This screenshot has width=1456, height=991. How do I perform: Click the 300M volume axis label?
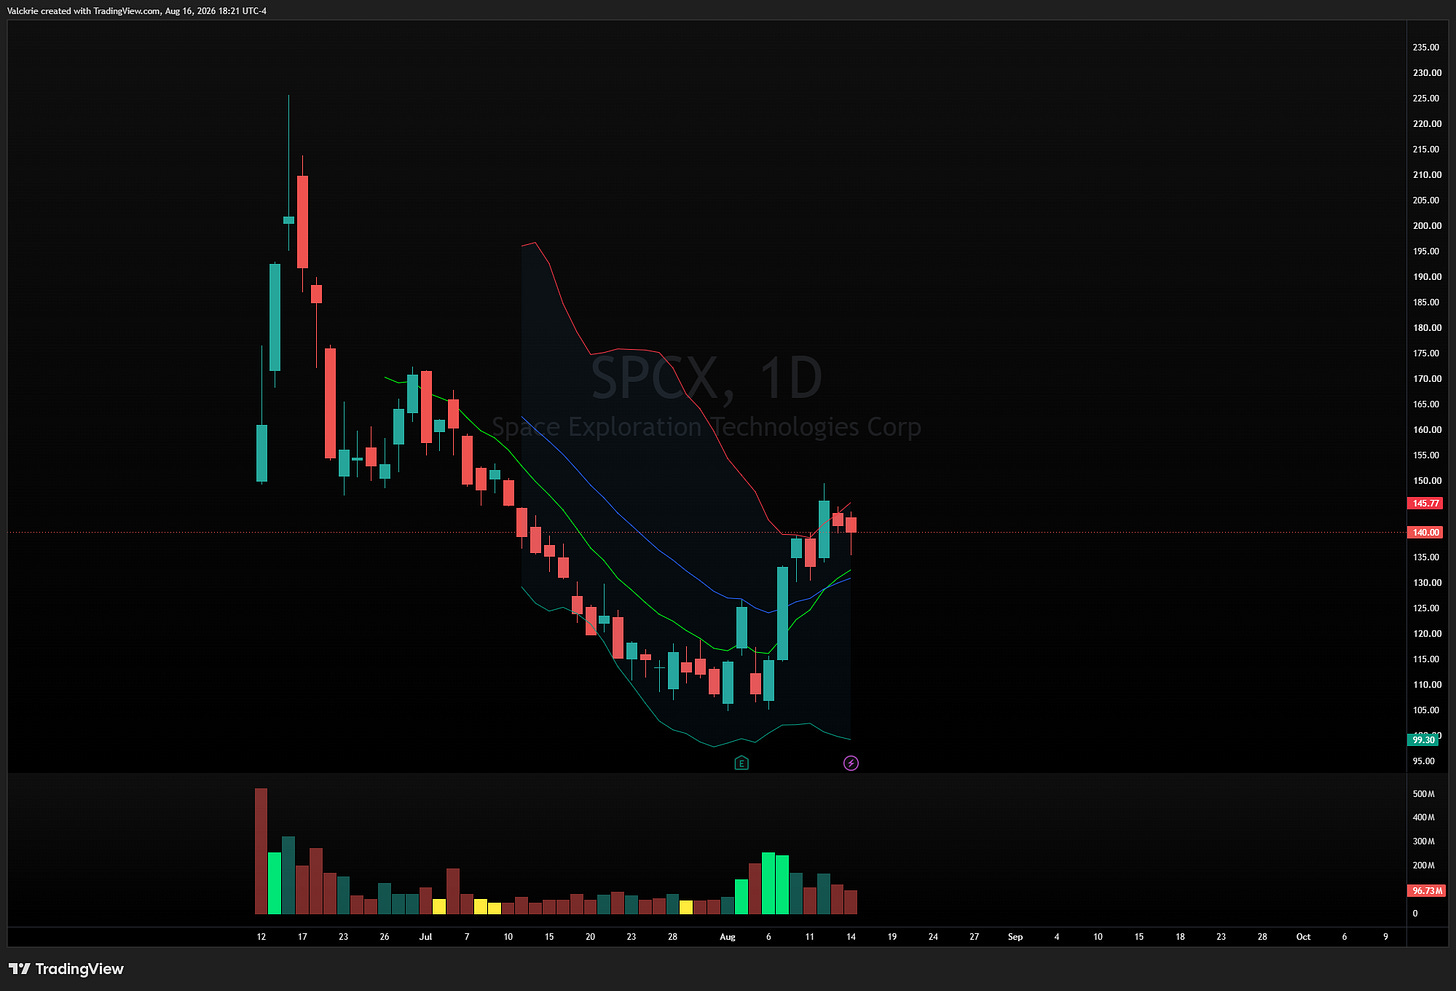tap(1423, 842)
